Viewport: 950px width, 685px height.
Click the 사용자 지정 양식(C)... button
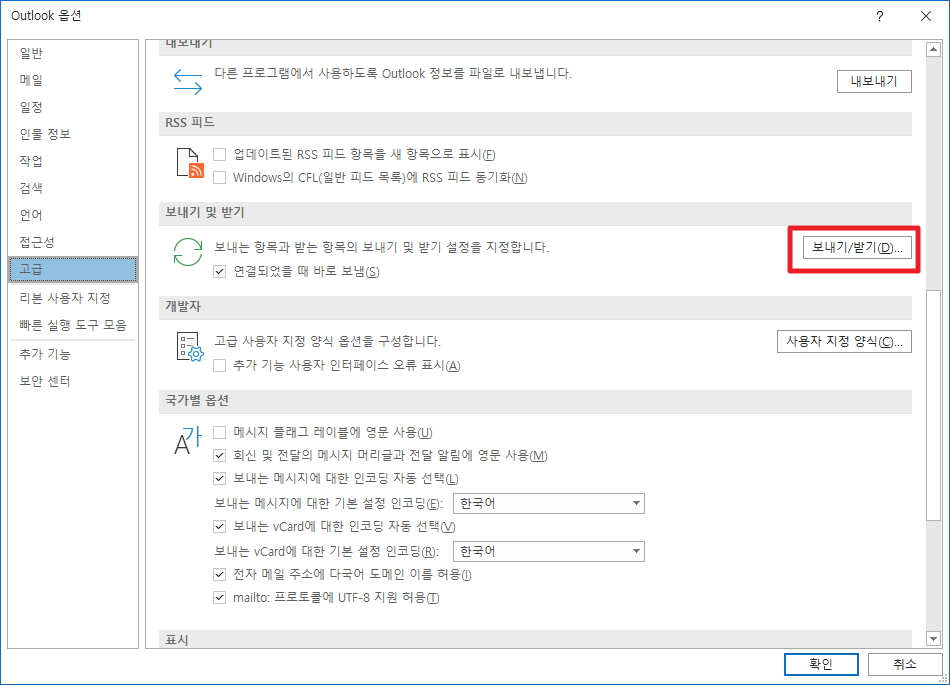pyautogui.click(x=844, y=342)
